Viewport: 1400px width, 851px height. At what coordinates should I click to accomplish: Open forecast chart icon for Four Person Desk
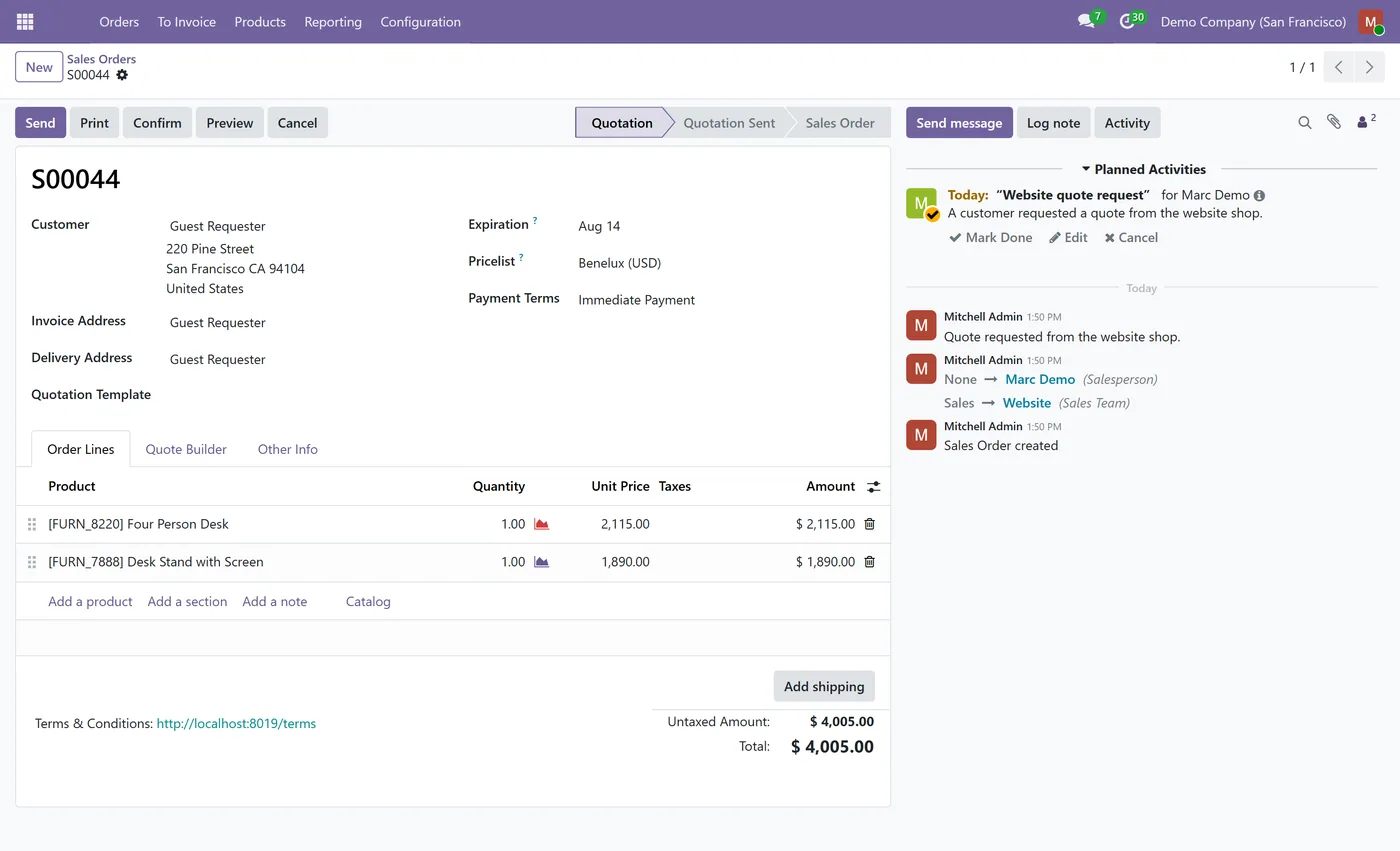coord(541,524)
